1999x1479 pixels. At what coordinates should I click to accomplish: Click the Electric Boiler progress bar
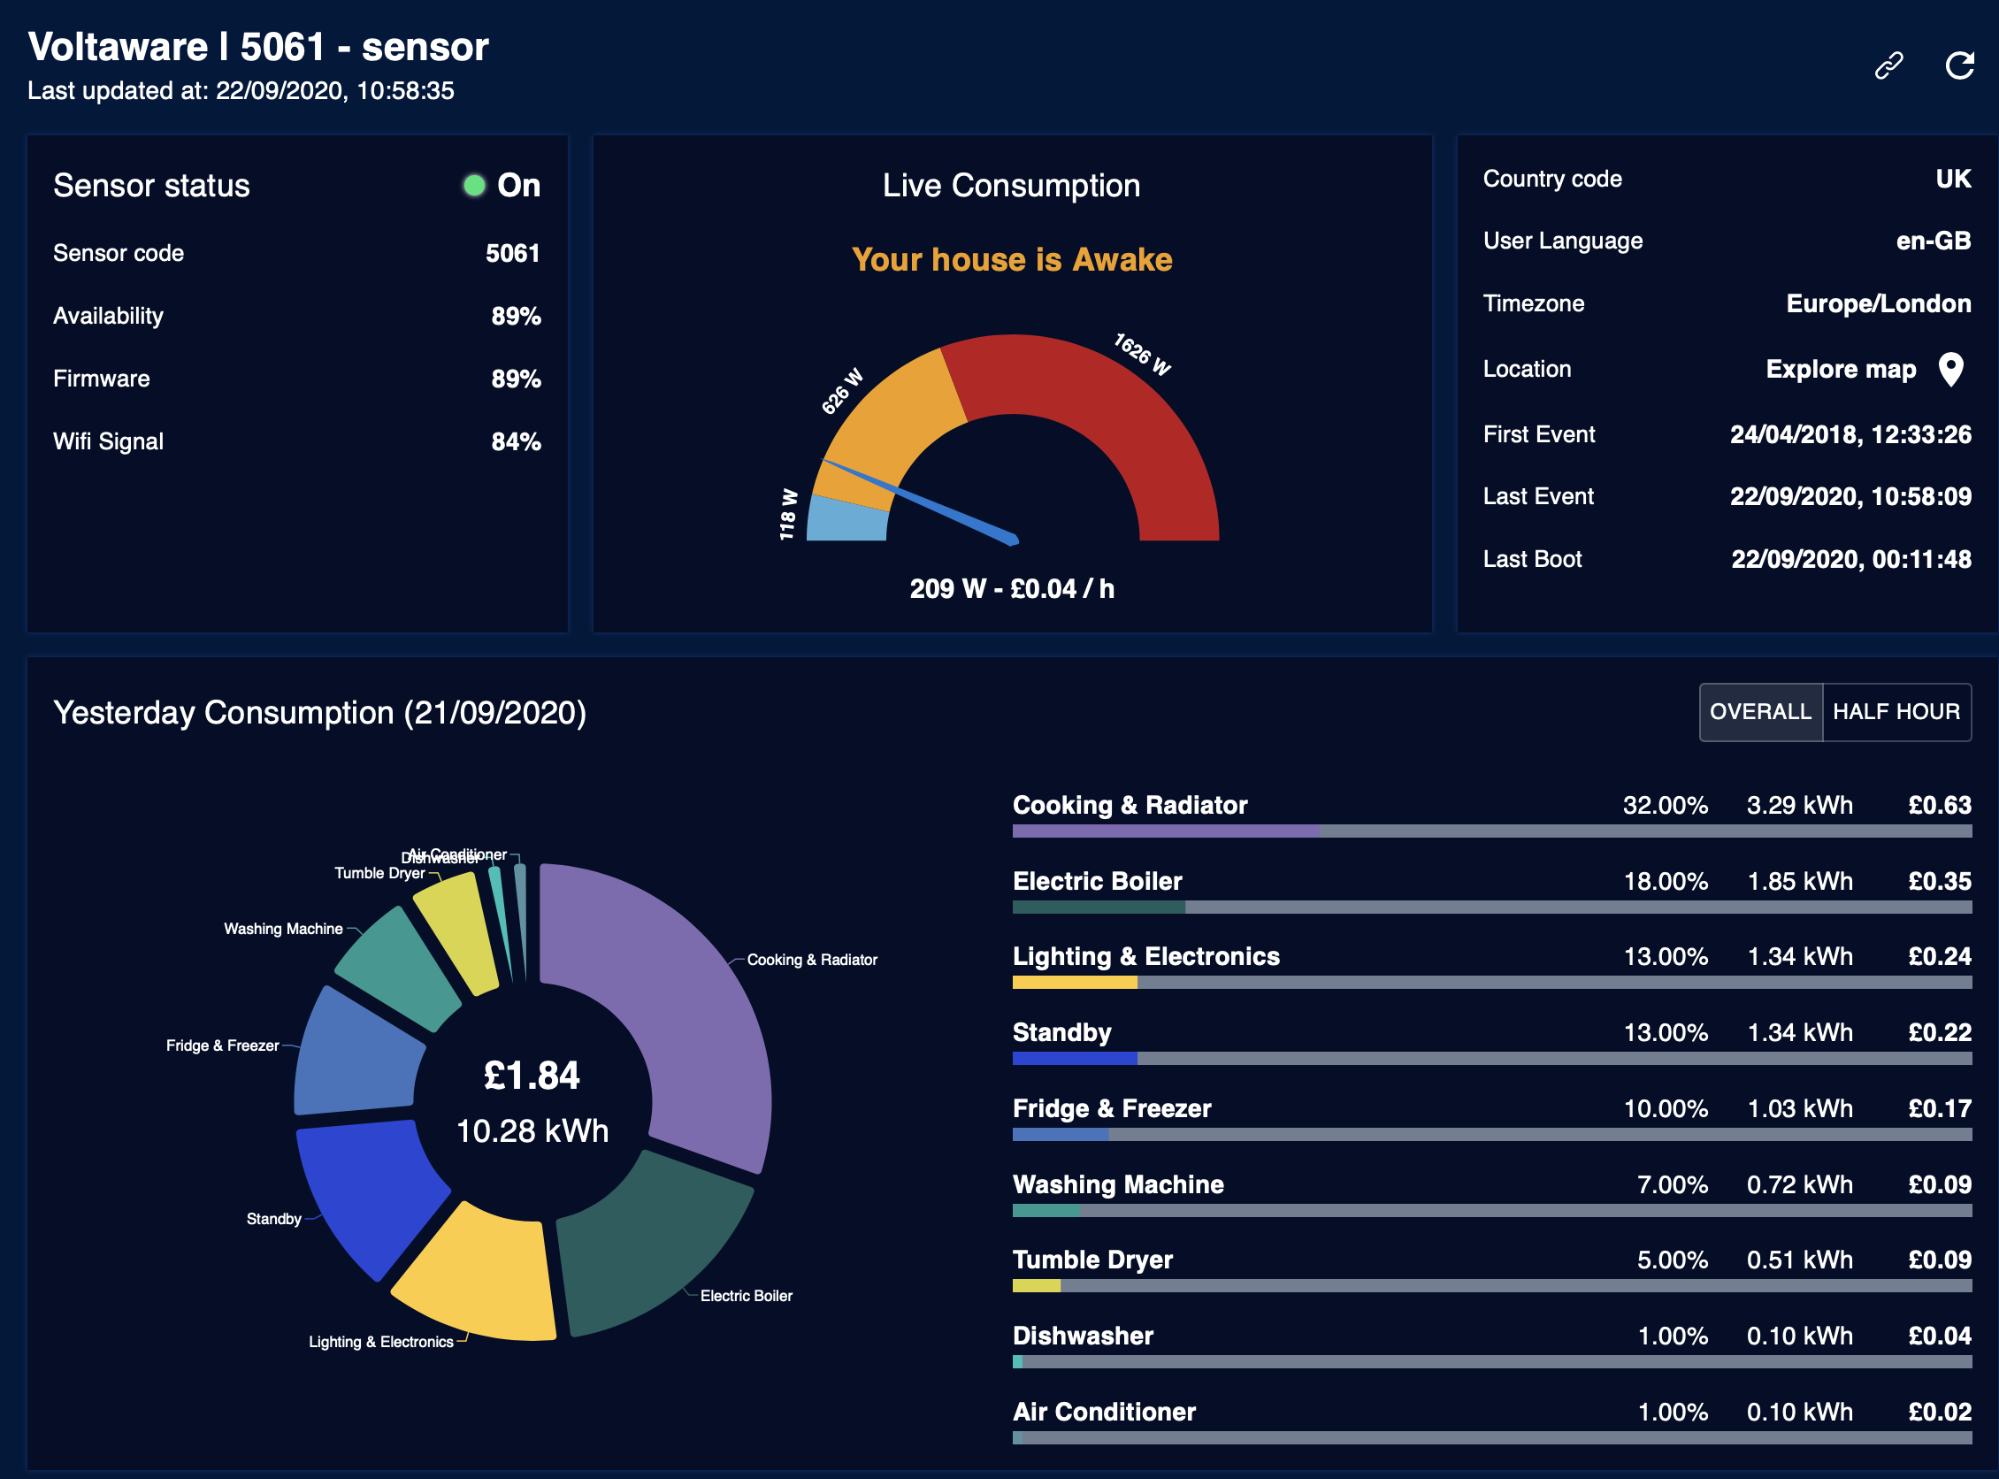coord(1492,907)
